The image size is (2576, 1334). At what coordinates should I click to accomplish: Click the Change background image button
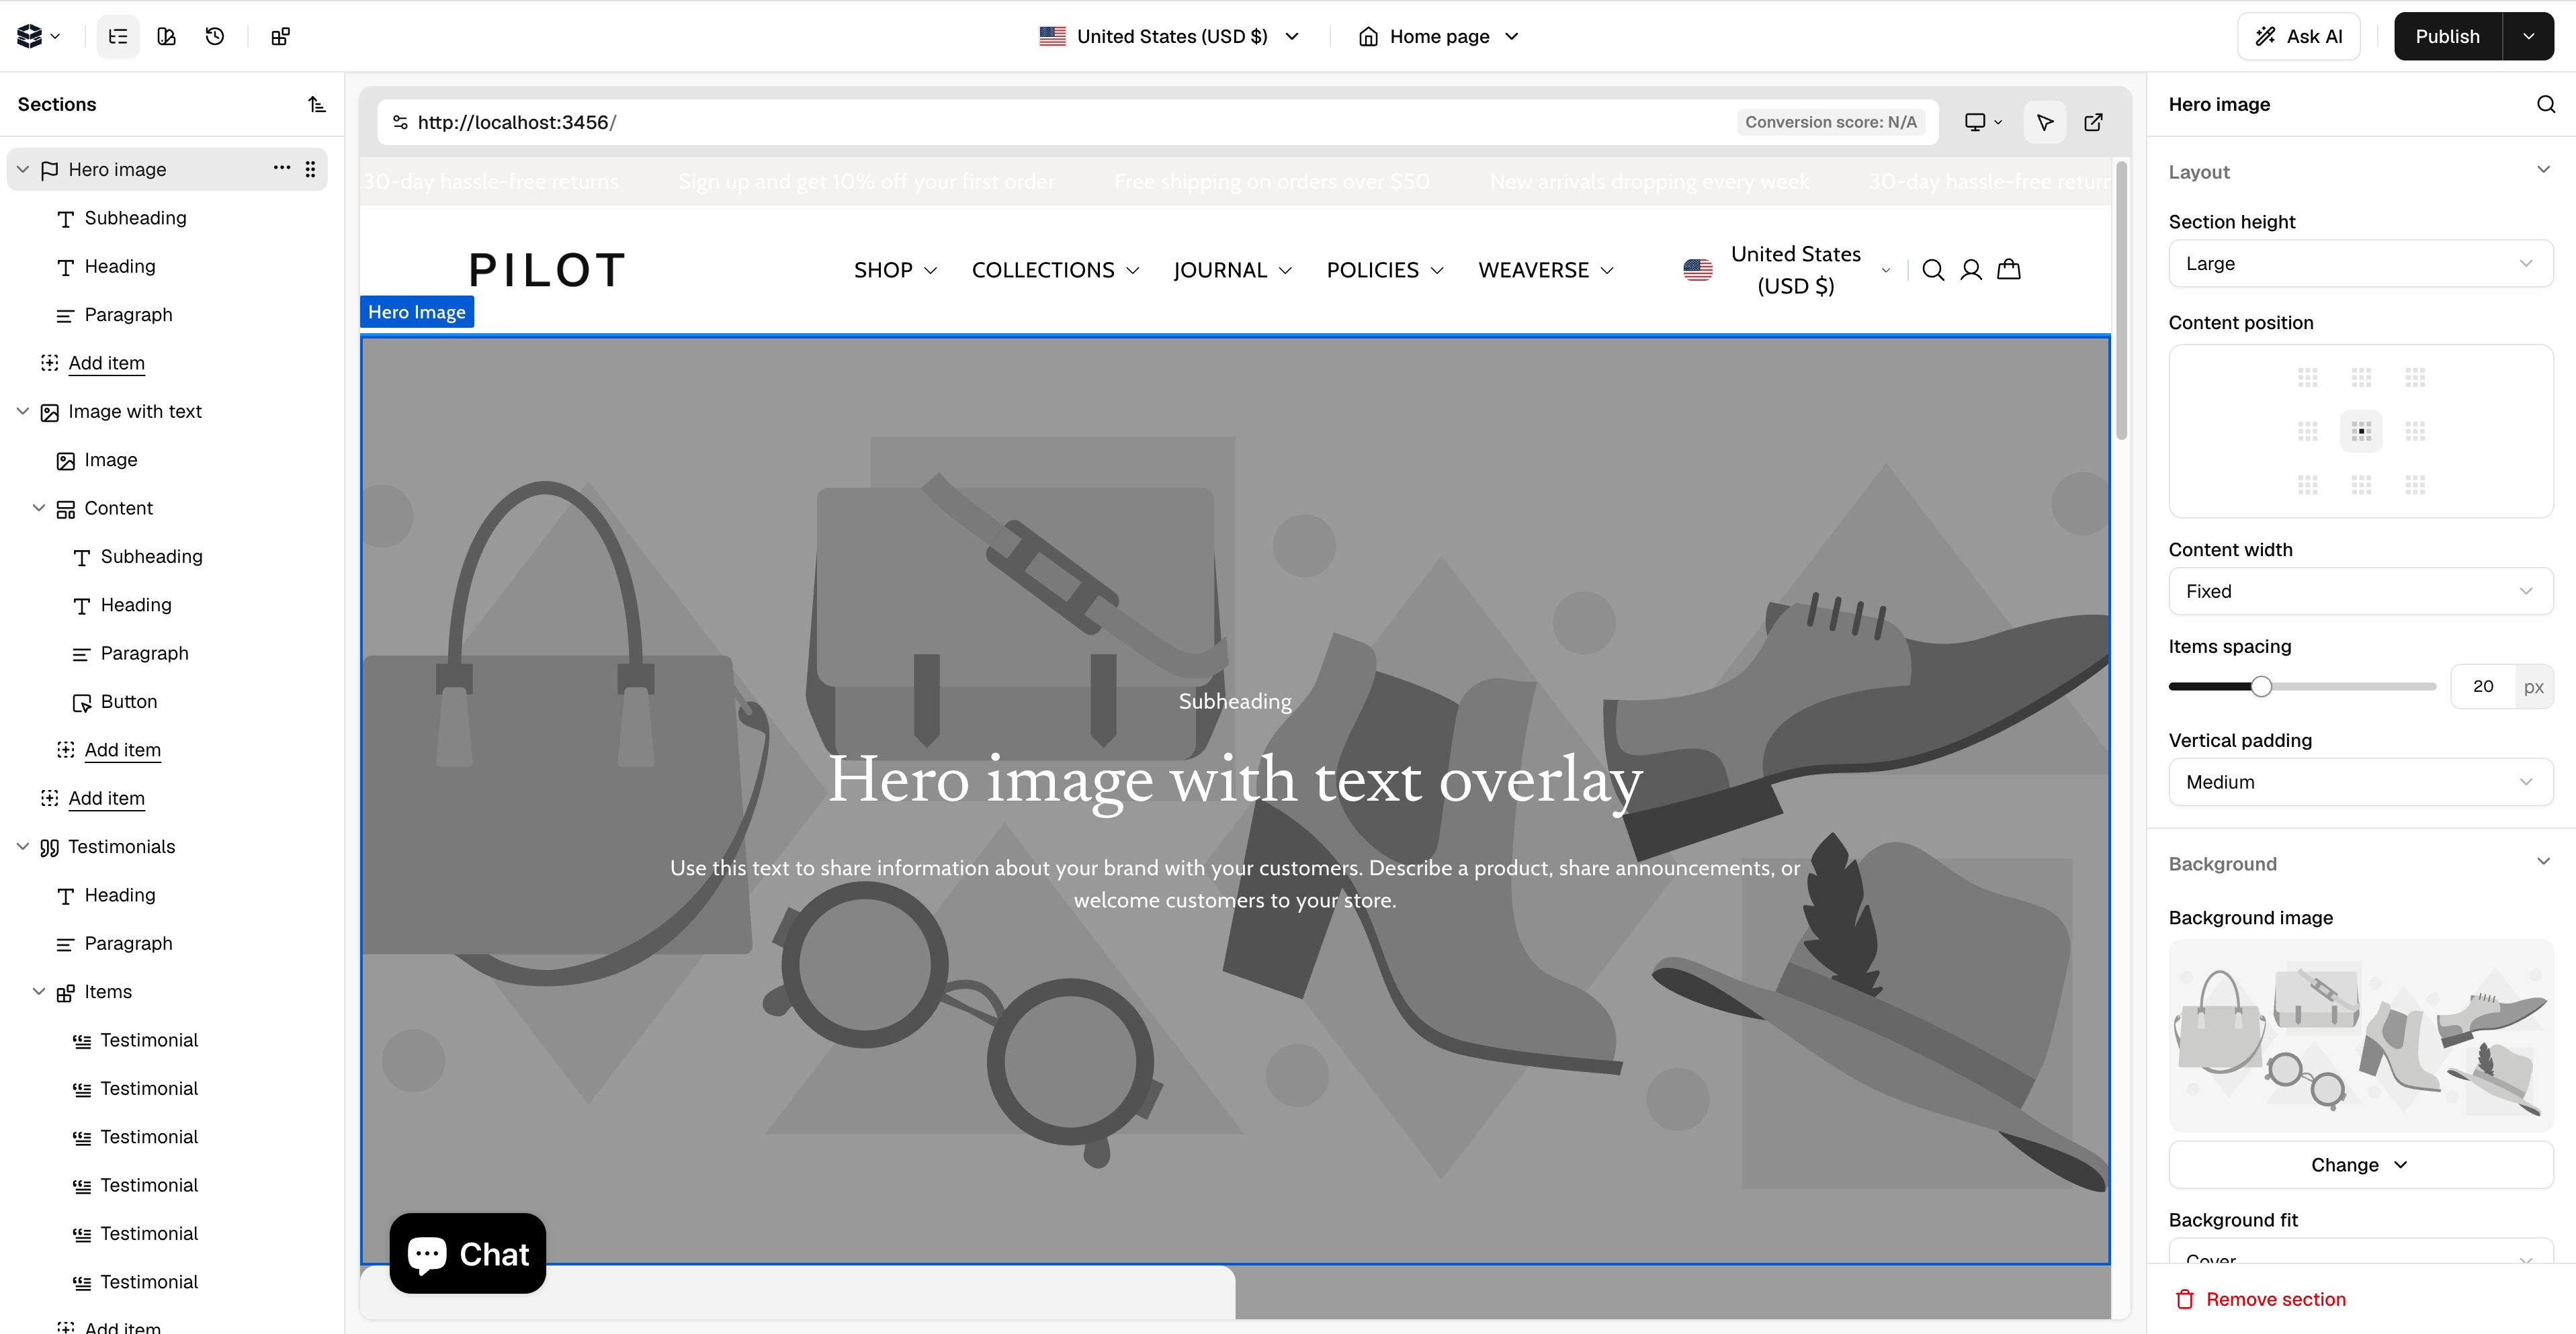click(2361, 1165)
